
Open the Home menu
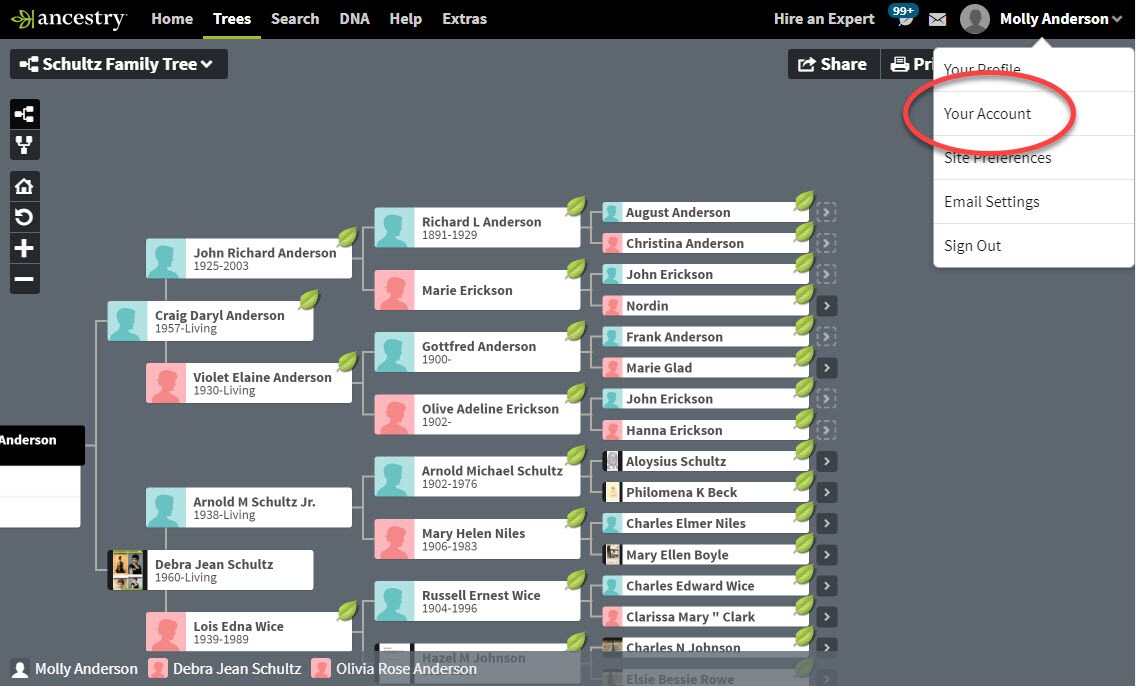(172, 19)
